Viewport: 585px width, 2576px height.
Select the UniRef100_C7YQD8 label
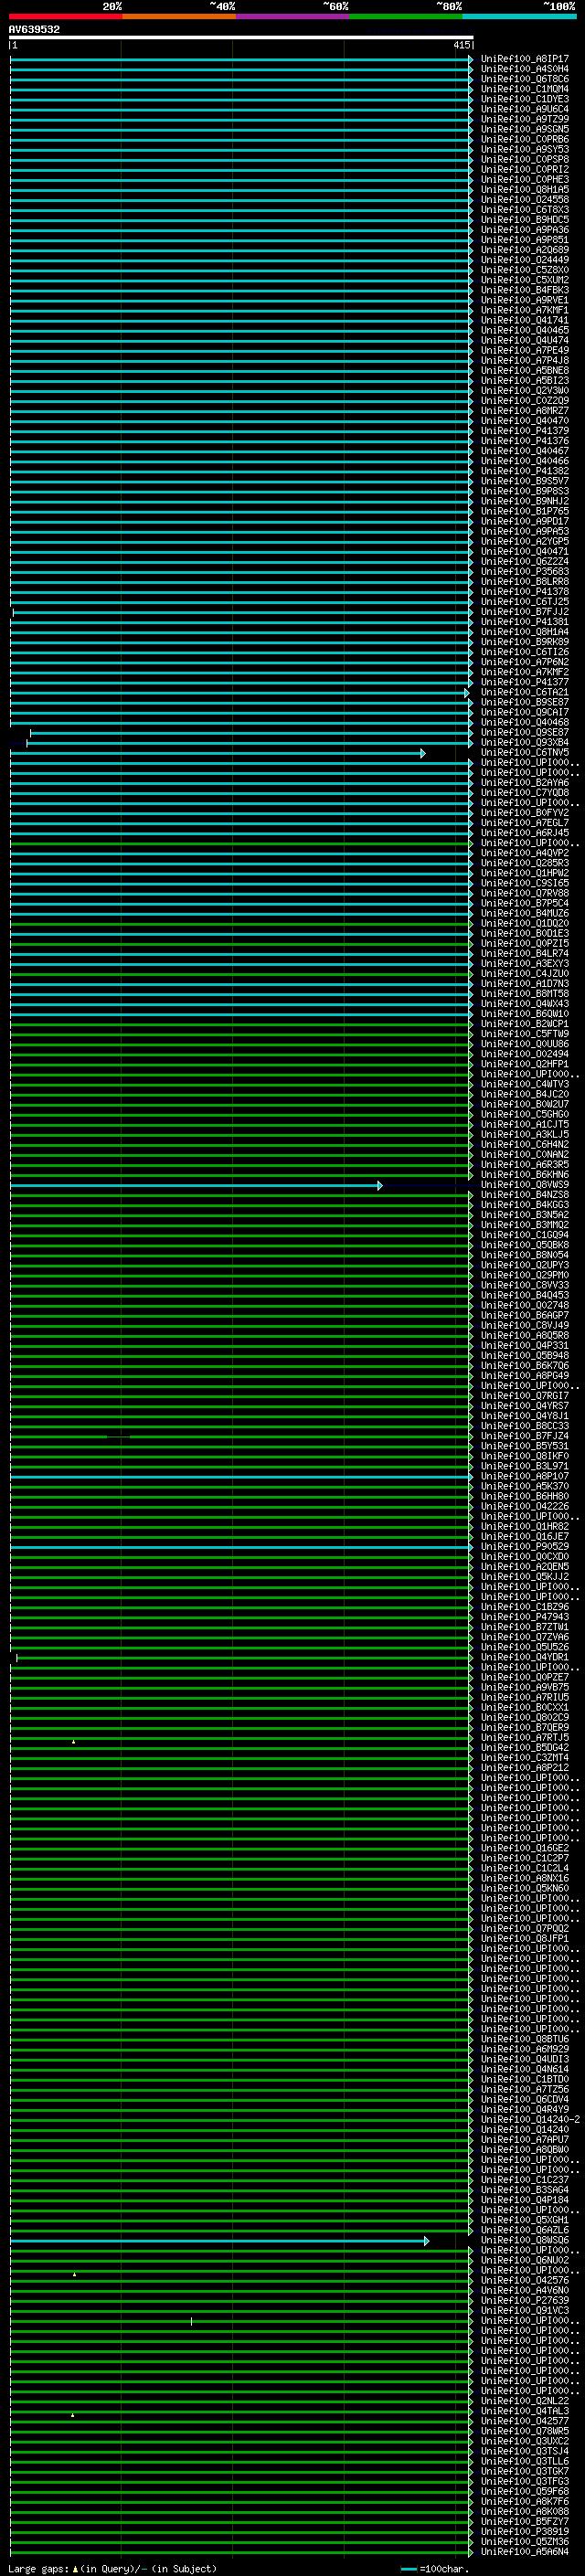coord(524,793)
